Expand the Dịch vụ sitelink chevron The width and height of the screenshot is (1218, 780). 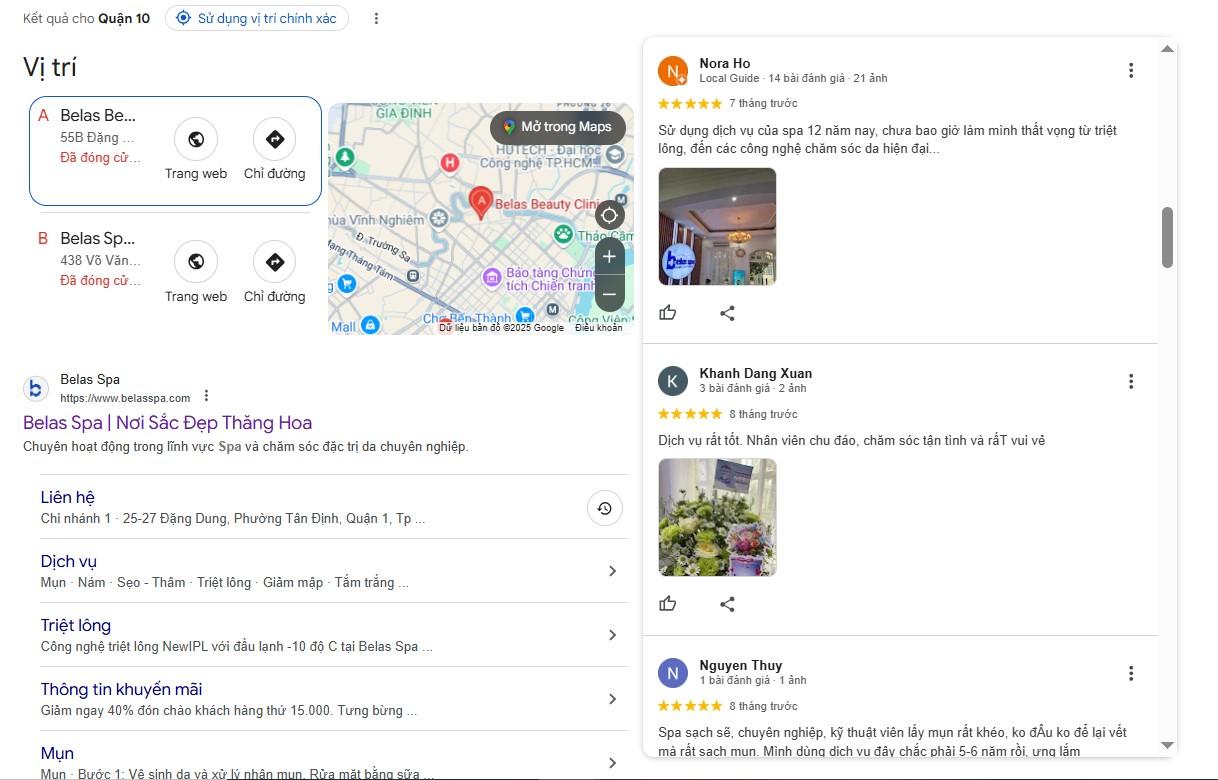[x=613, y=571]
